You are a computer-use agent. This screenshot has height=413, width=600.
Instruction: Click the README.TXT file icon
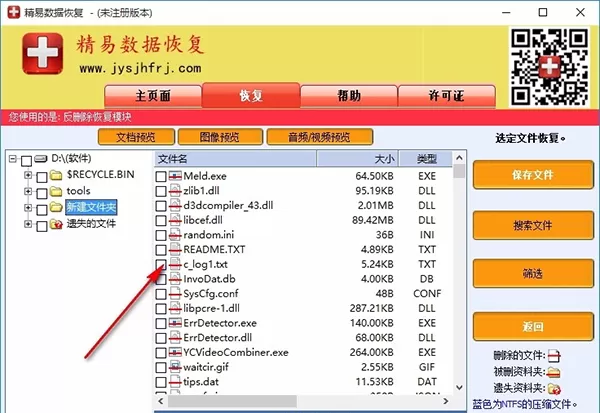pos(175,250)
